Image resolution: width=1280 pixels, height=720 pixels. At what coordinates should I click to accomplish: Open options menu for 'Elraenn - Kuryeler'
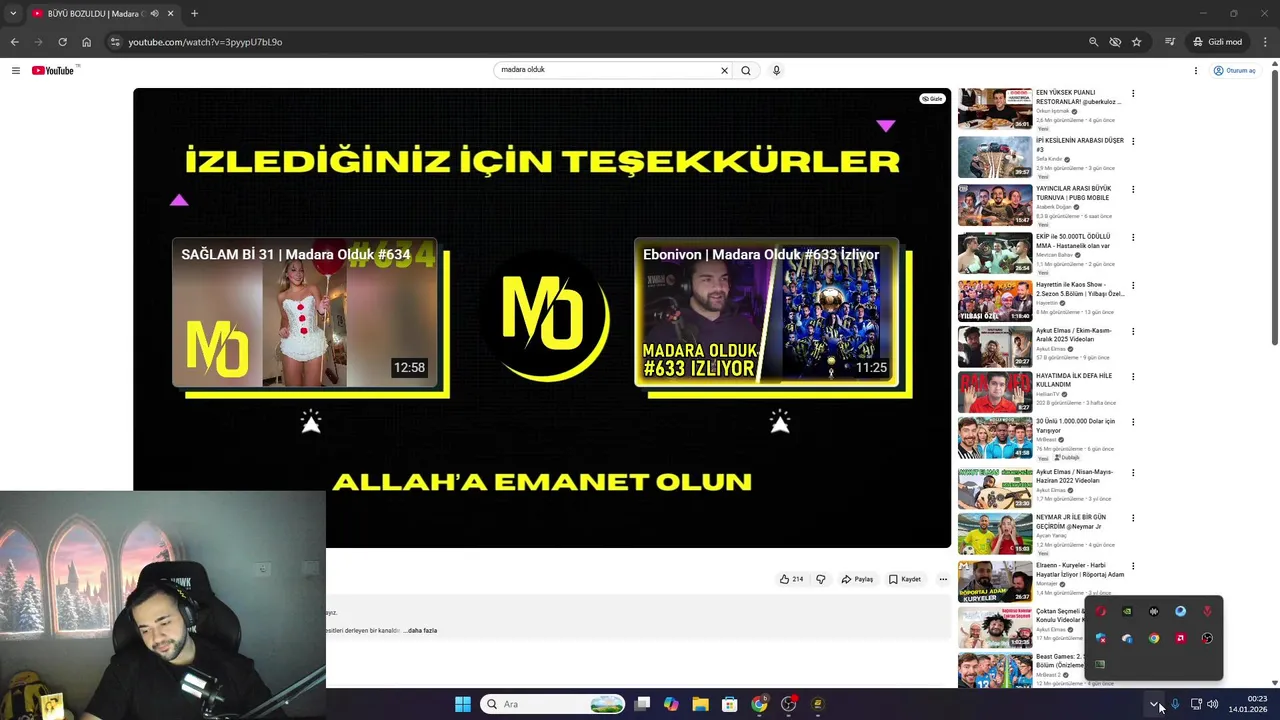click(x=1133, y=567)
